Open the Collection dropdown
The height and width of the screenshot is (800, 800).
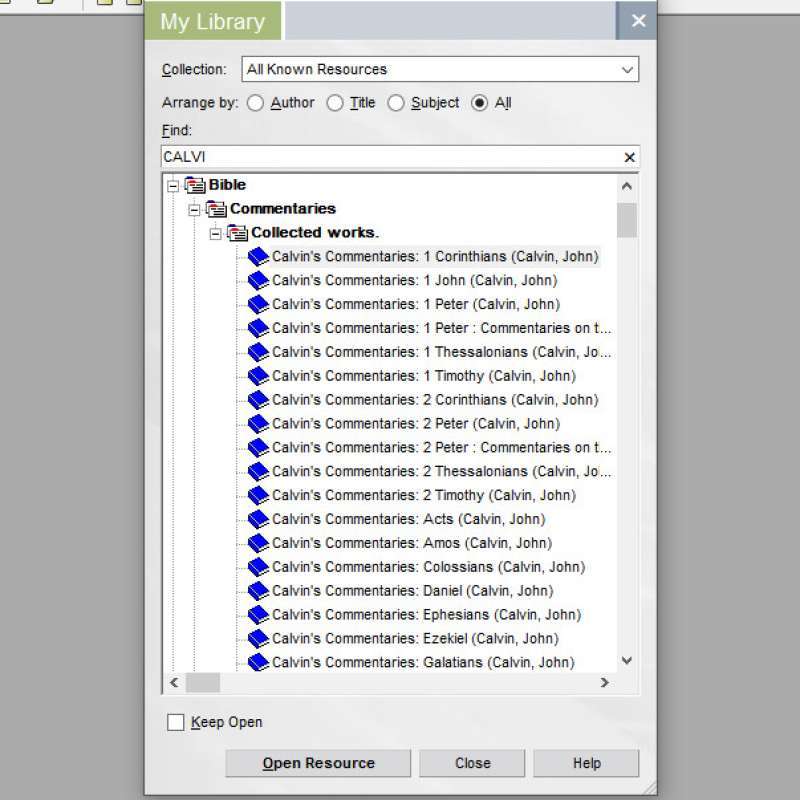[627, 69]
